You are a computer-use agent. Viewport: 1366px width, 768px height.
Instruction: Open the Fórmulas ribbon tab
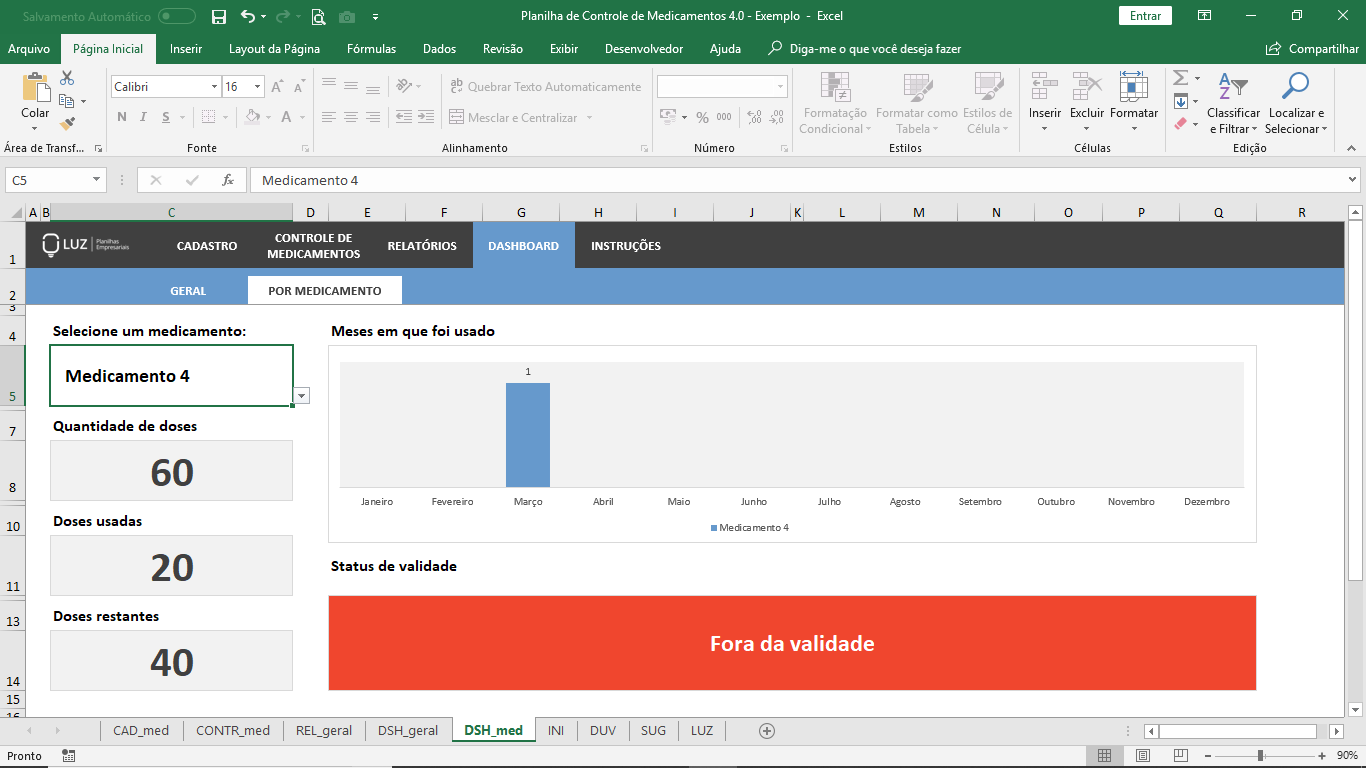coord(371,49)
